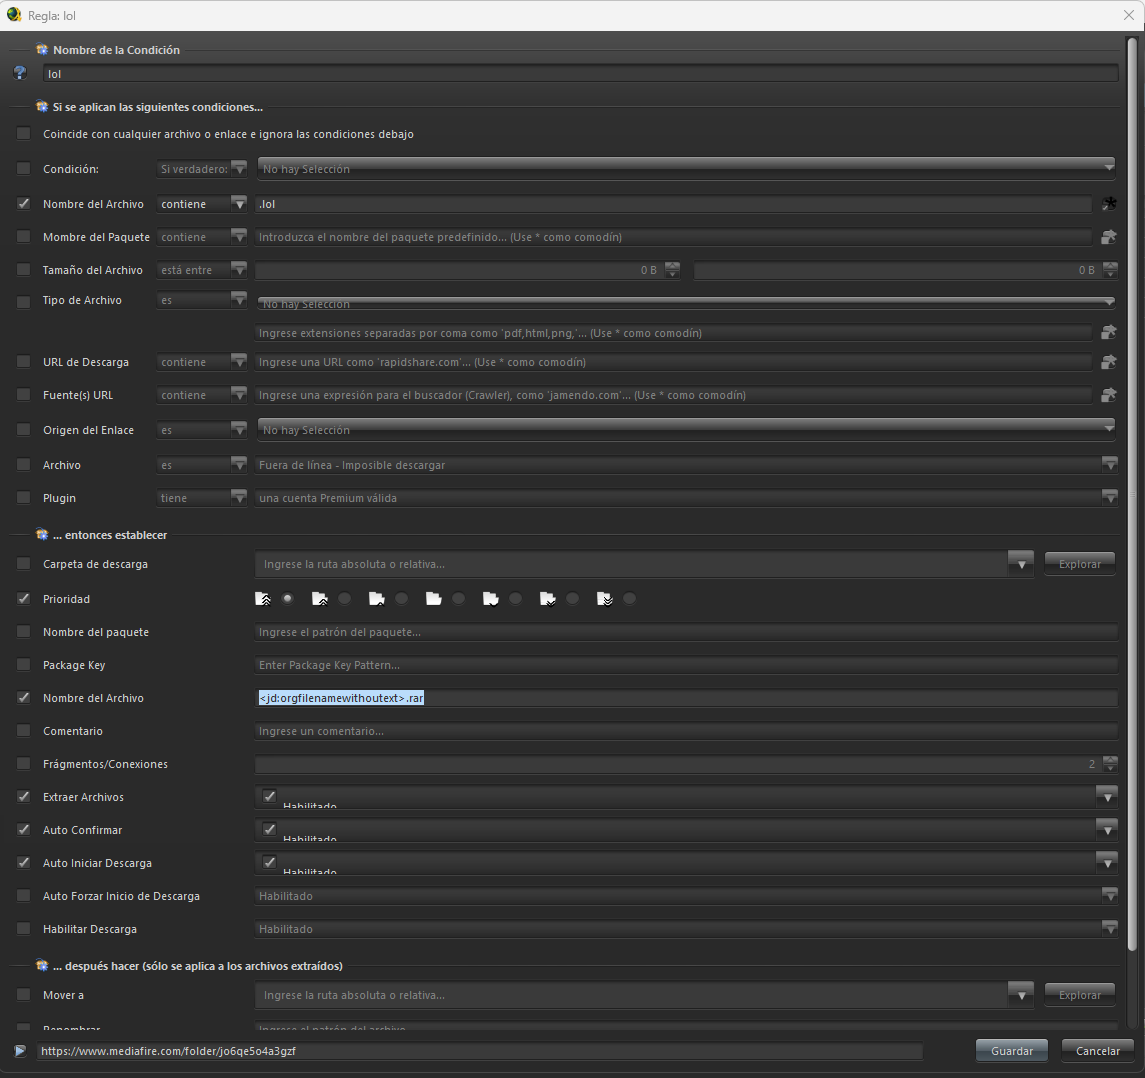Open the 'contiene' dropdown for Nombre del Archivo
The height and width of the screenshot is (1078, 1145).
pos(202,204)
